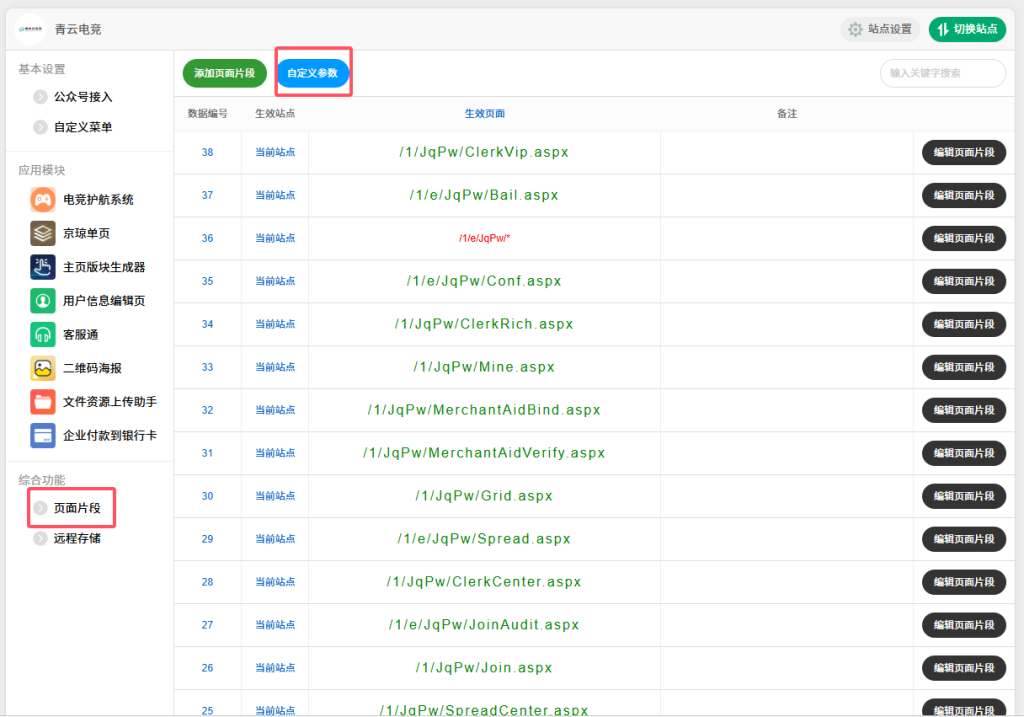Click the 自定义参数 blue button
The width and height of the screenshot is (1024, 717).
[313, 73]
